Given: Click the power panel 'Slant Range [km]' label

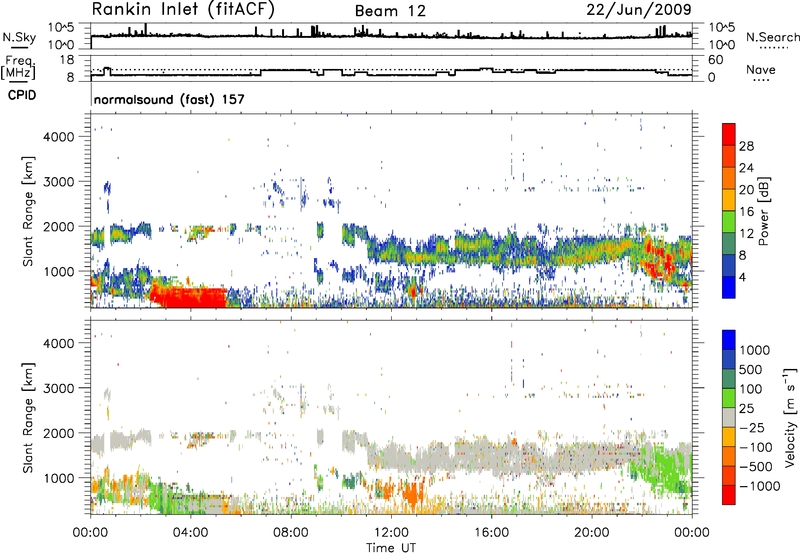Looking at the screenshot, I should [28, 211].
